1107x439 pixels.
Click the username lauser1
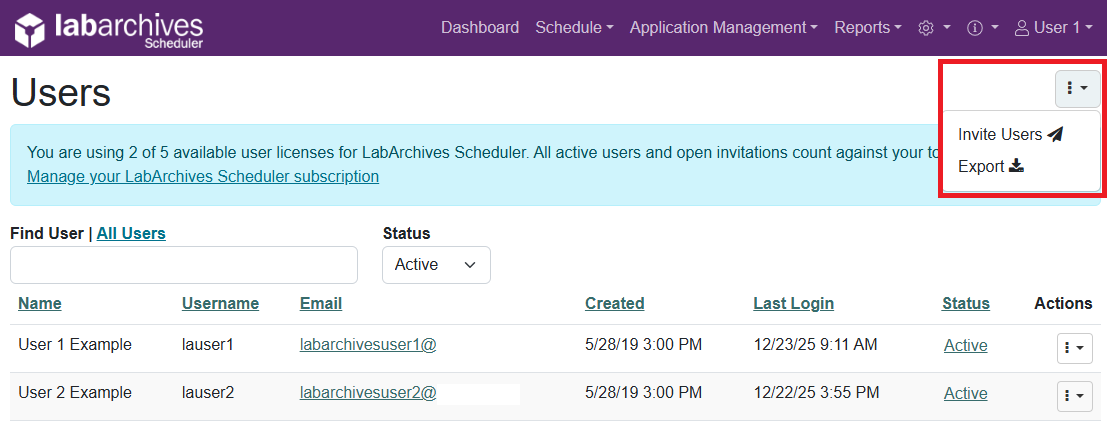[208, 345]
